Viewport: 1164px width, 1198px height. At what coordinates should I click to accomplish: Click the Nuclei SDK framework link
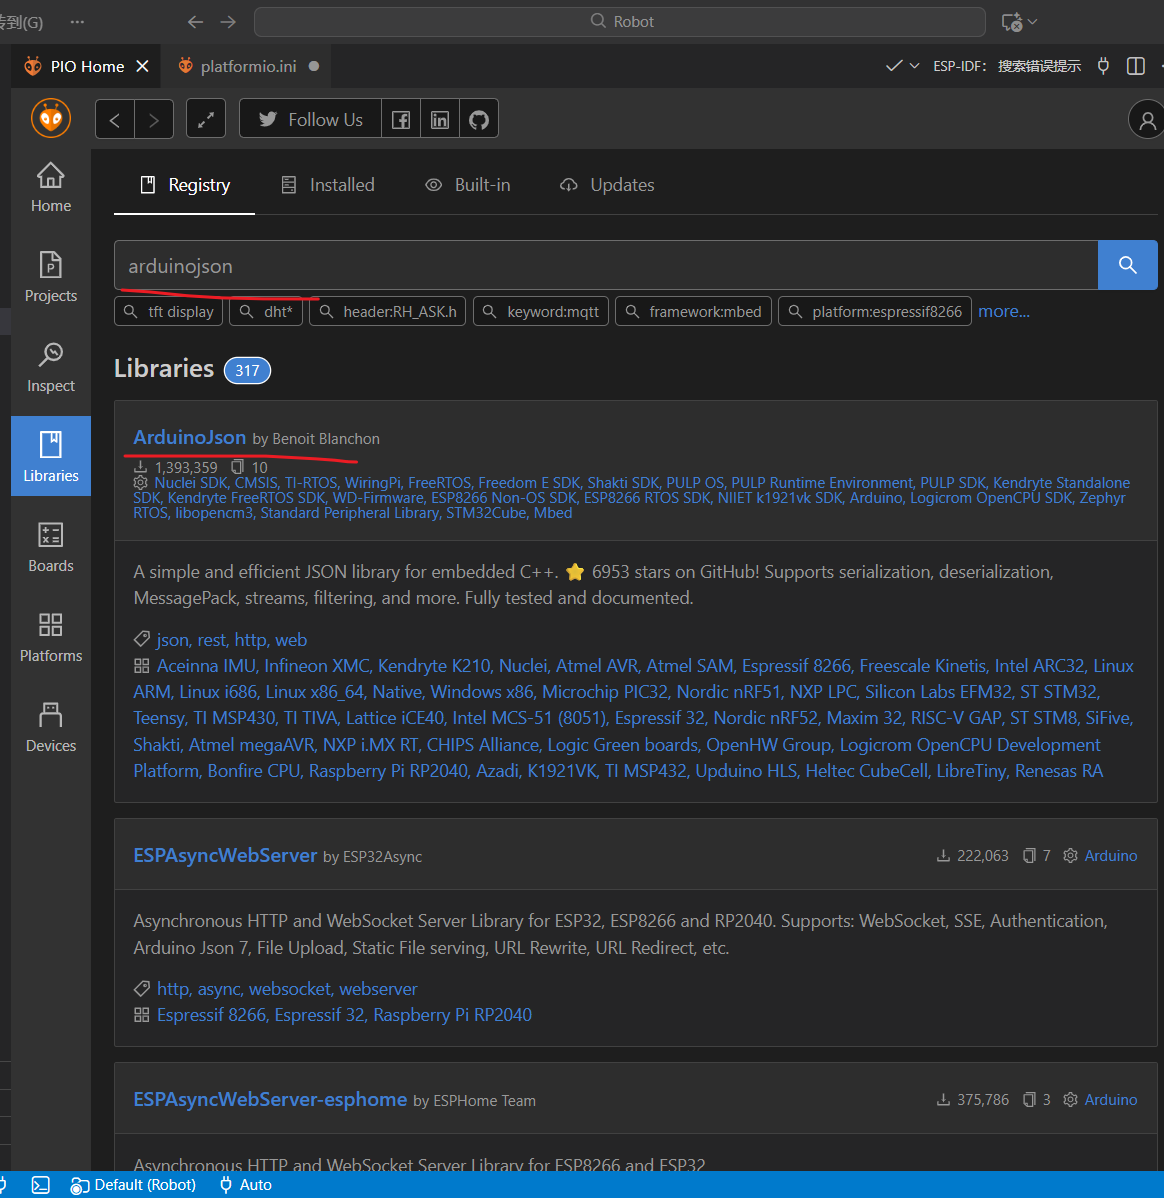[x=190, y=483]
